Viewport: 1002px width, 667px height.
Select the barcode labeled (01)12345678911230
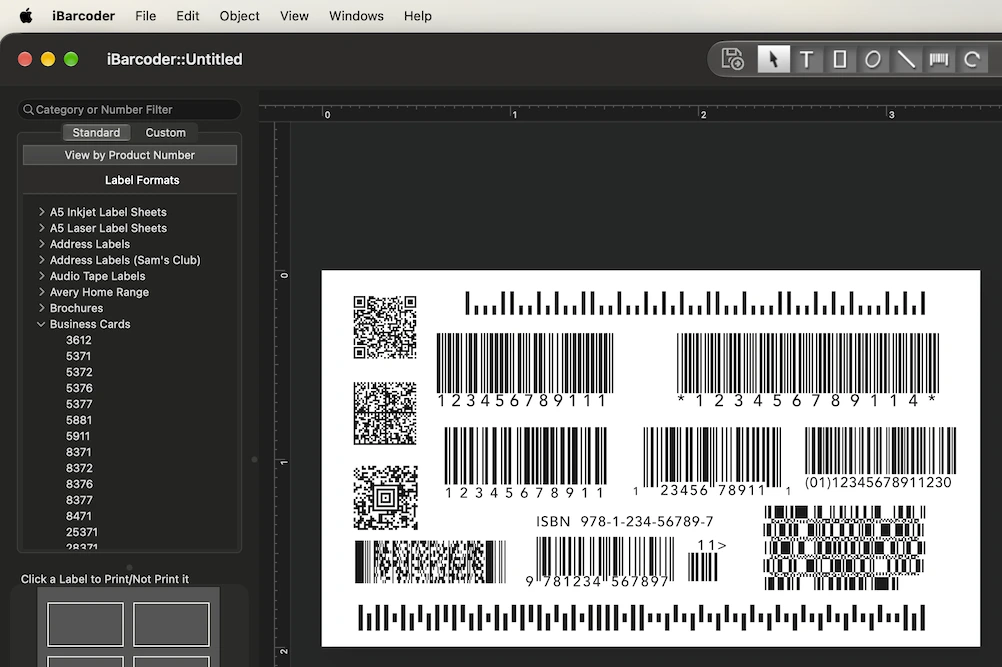(880, 458)
